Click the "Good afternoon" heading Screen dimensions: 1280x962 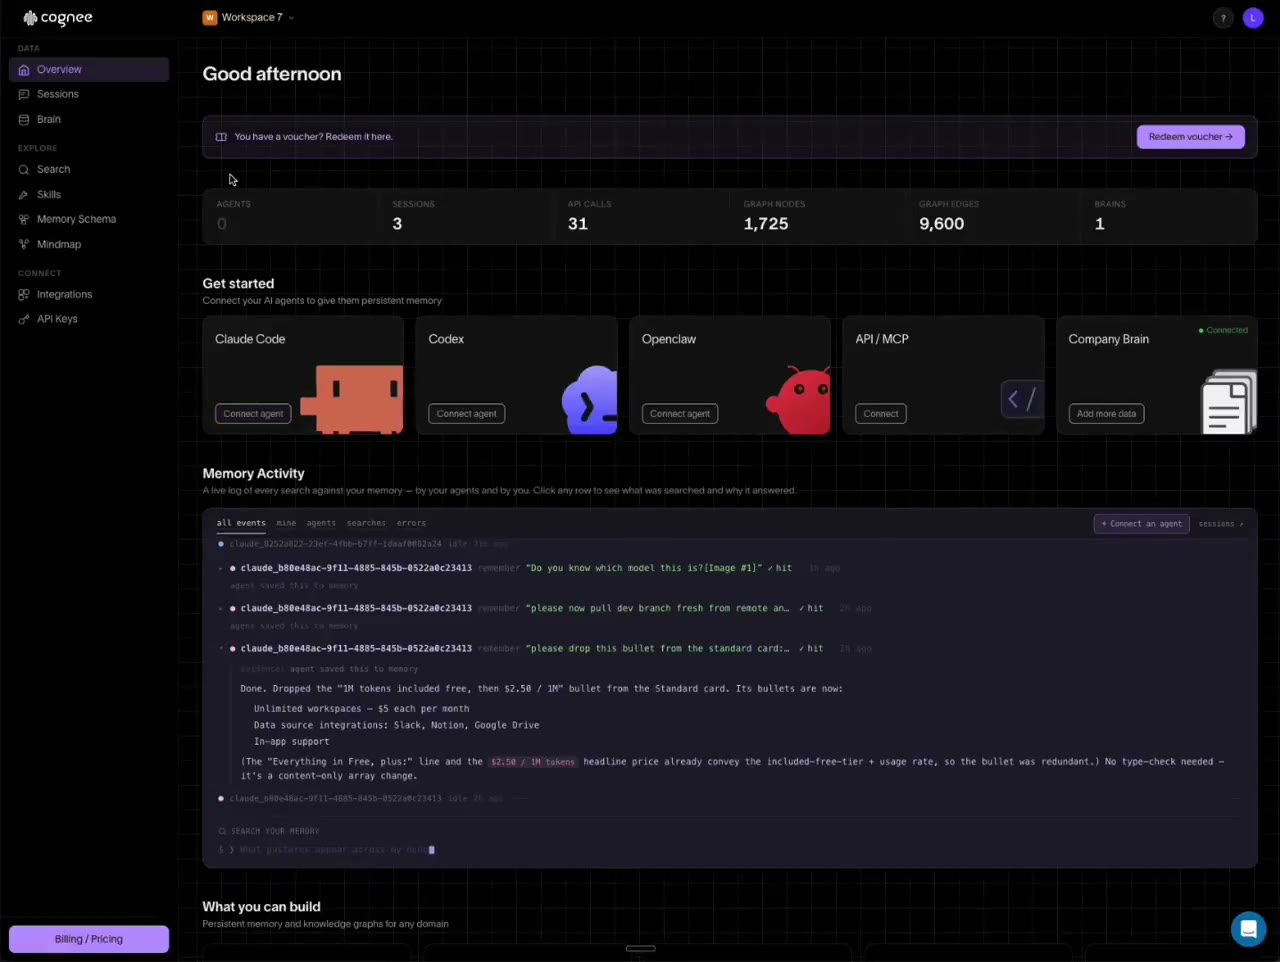click(x=272, y=74)
